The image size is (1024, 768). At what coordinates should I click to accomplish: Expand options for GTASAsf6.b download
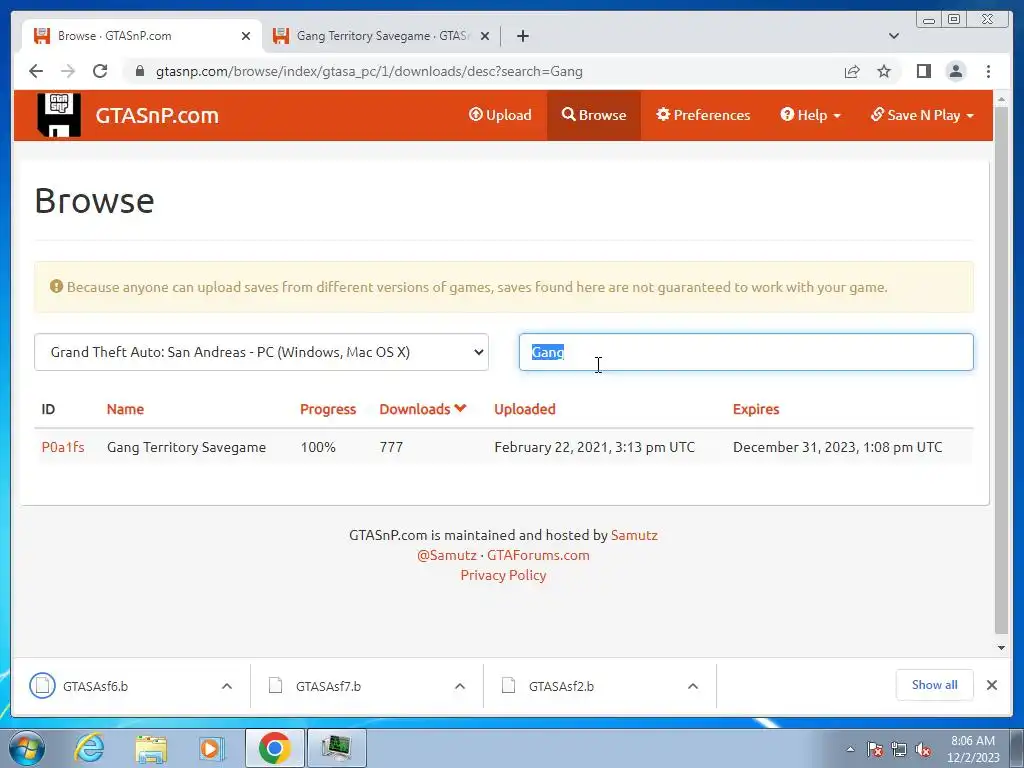click(x=227, y=686)
